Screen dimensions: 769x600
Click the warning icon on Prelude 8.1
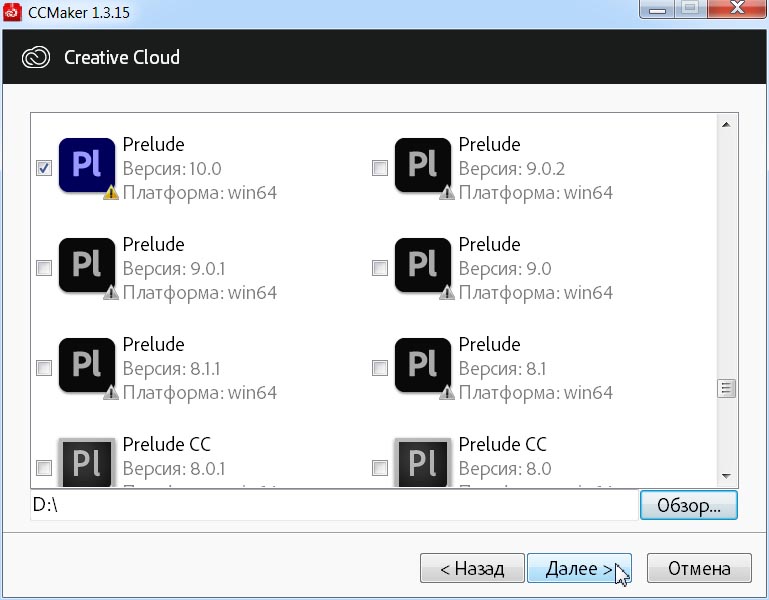click(447, 393)
